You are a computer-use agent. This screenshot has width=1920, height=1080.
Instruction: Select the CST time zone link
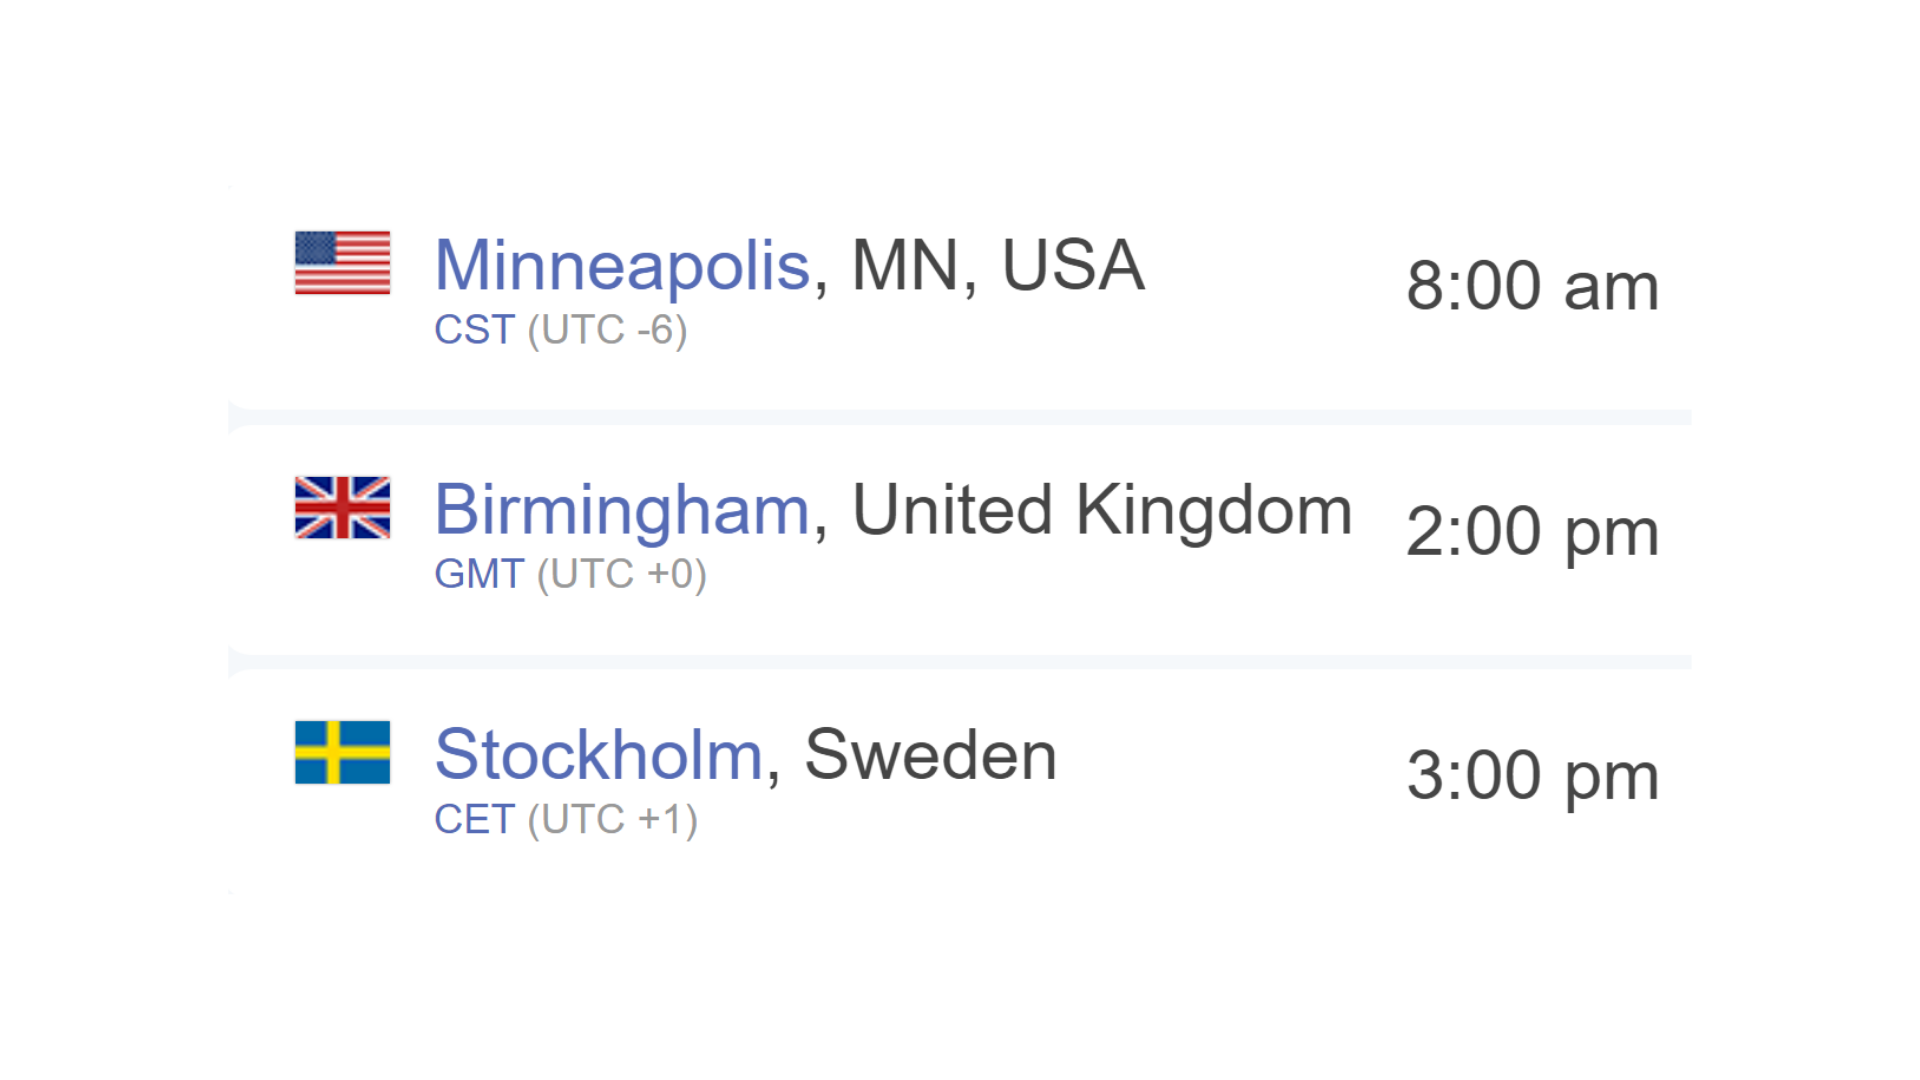tap(474, 330)
